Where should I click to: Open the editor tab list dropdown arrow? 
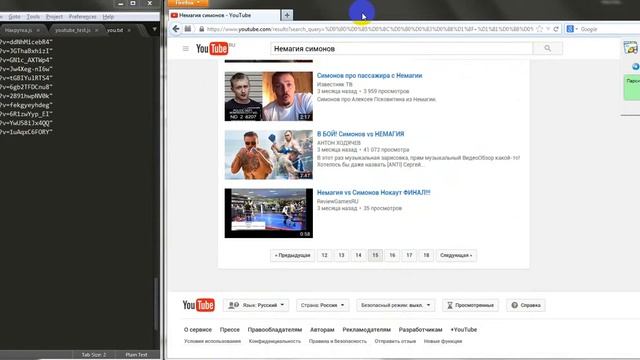click(x=154, y=29)
